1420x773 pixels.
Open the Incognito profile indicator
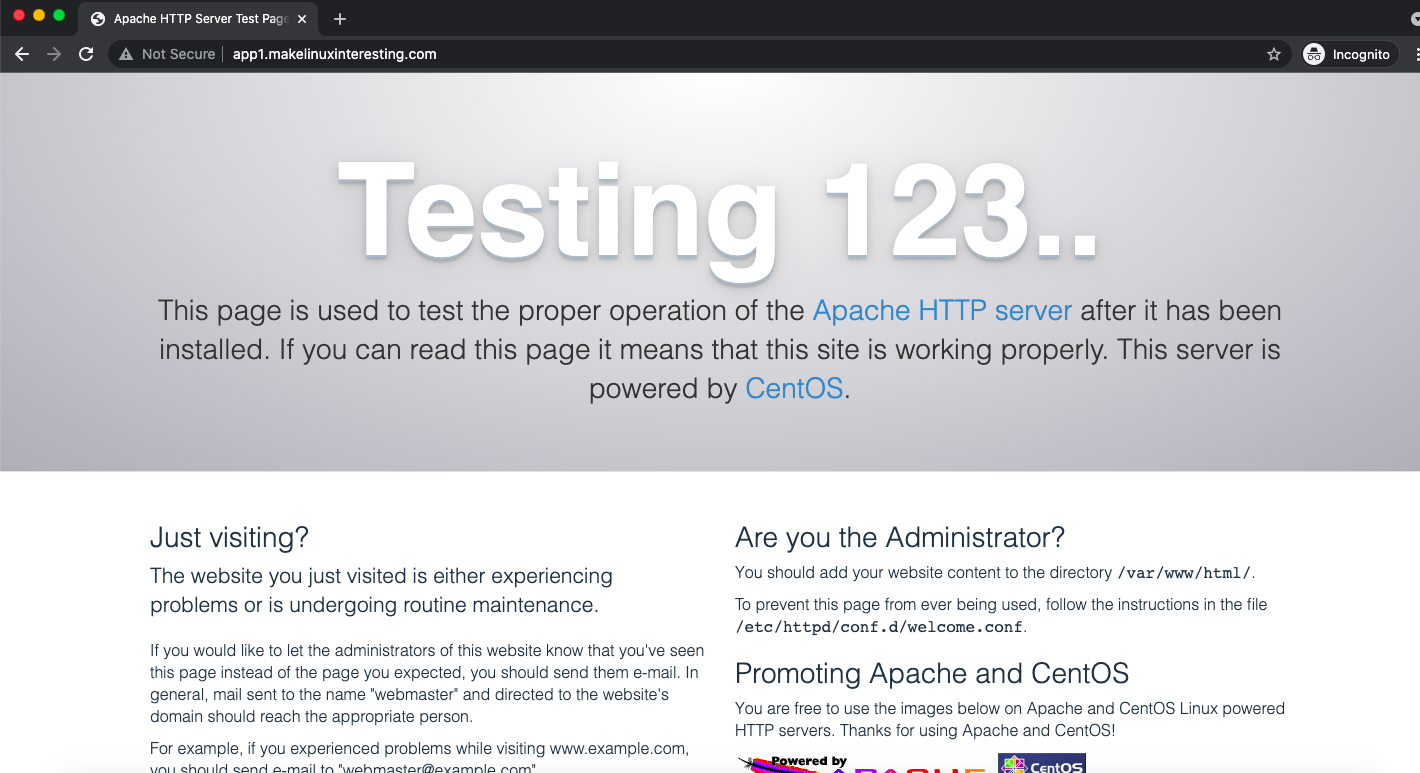pos(1348,54)
